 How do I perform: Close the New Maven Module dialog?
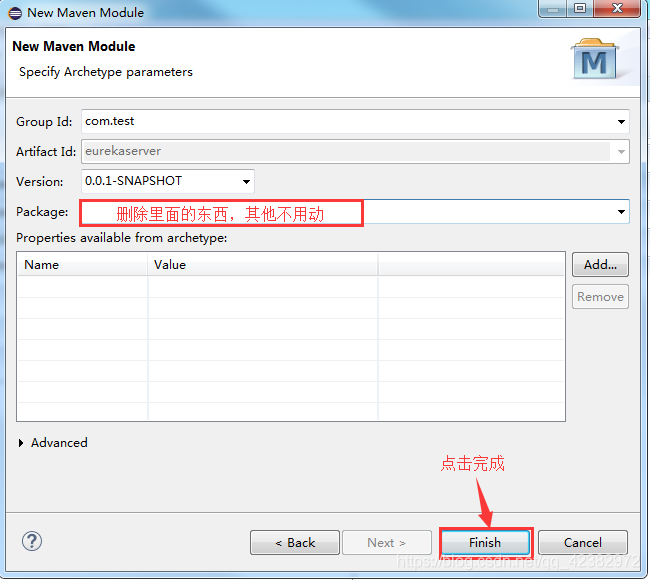pos(617,8)
